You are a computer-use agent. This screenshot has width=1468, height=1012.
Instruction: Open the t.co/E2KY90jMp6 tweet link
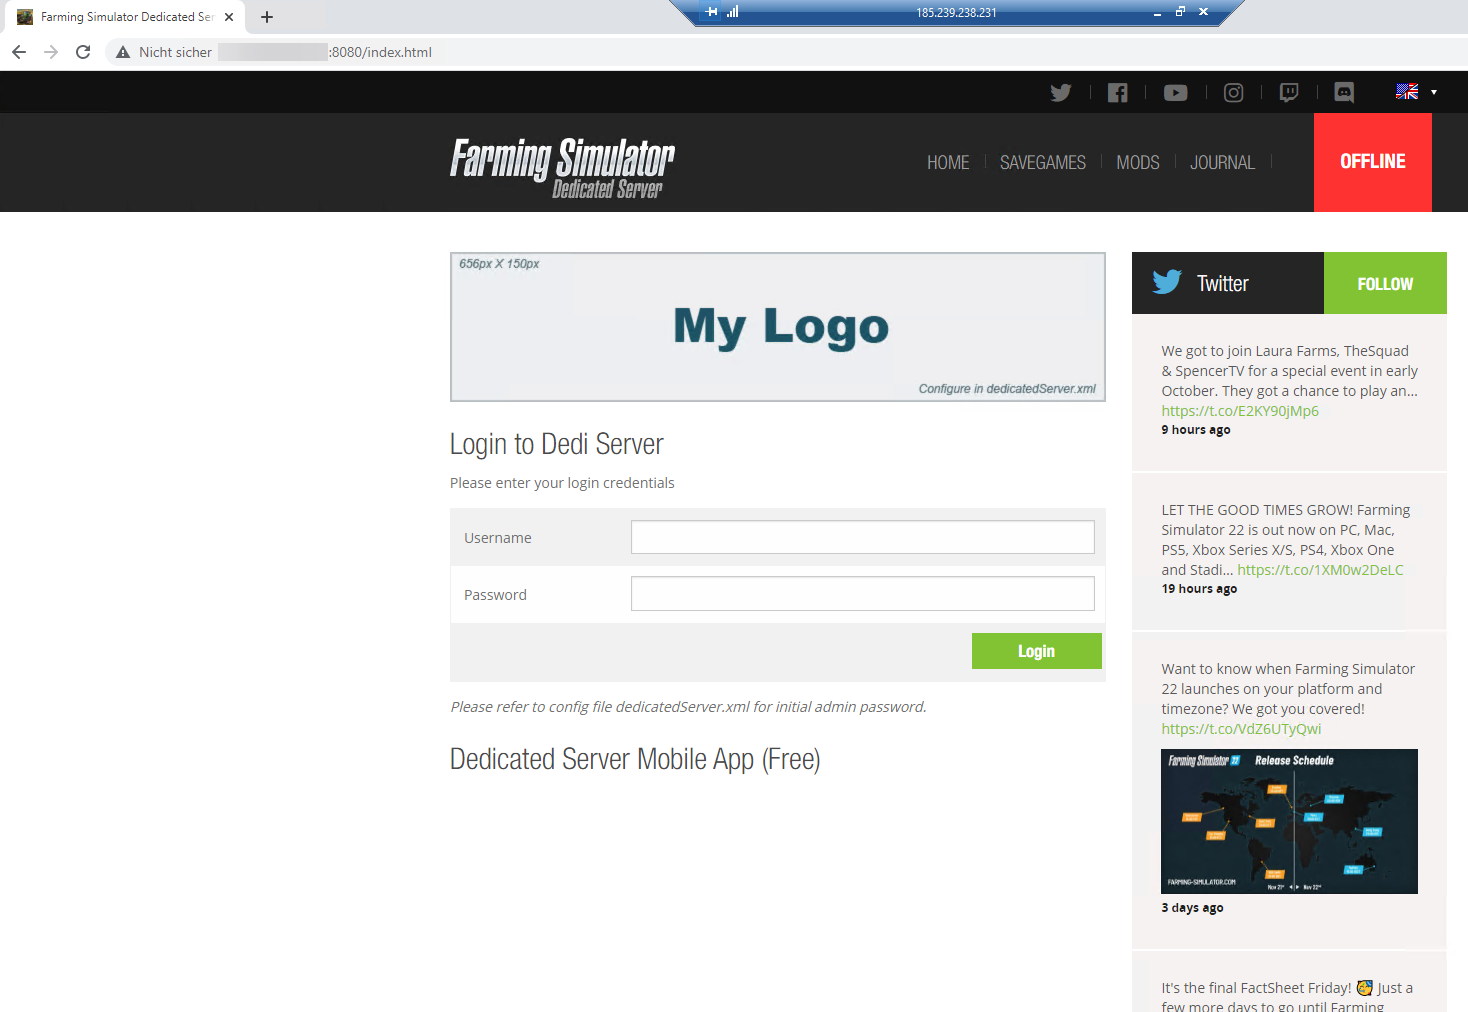click(x=1240, y=411)
